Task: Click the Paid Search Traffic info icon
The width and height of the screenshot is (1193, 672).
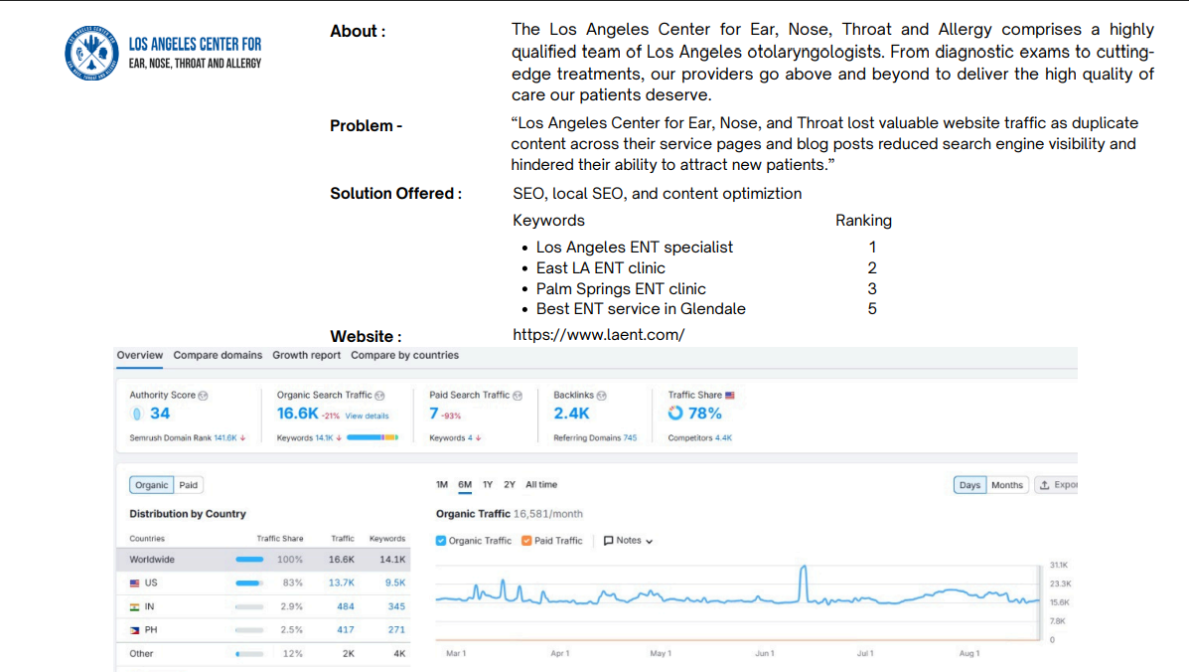Action: click(517, 396)
